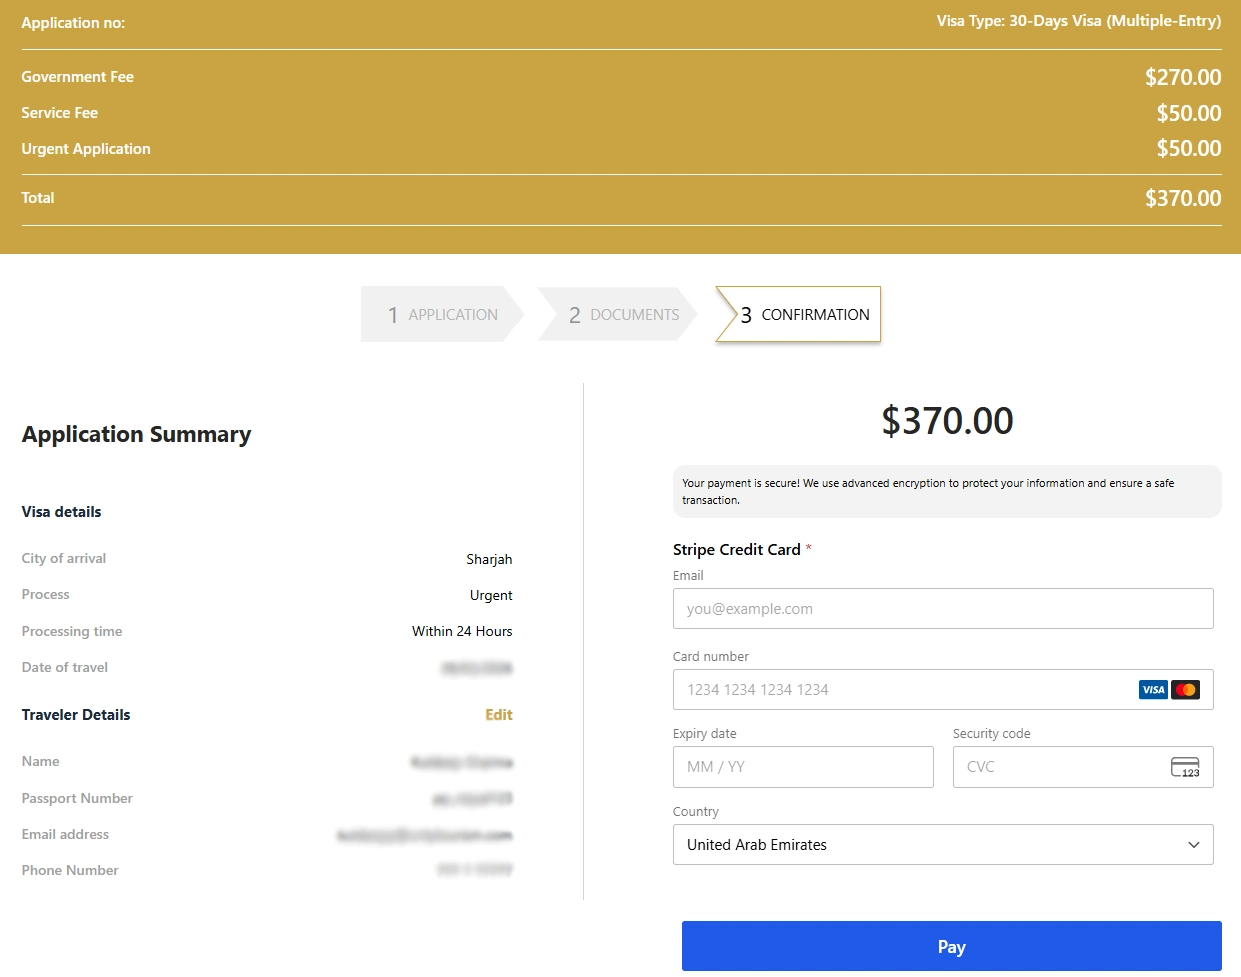Screen dimensions: 1241x977
Task: Click the Email input field
Action: point(943,608)
